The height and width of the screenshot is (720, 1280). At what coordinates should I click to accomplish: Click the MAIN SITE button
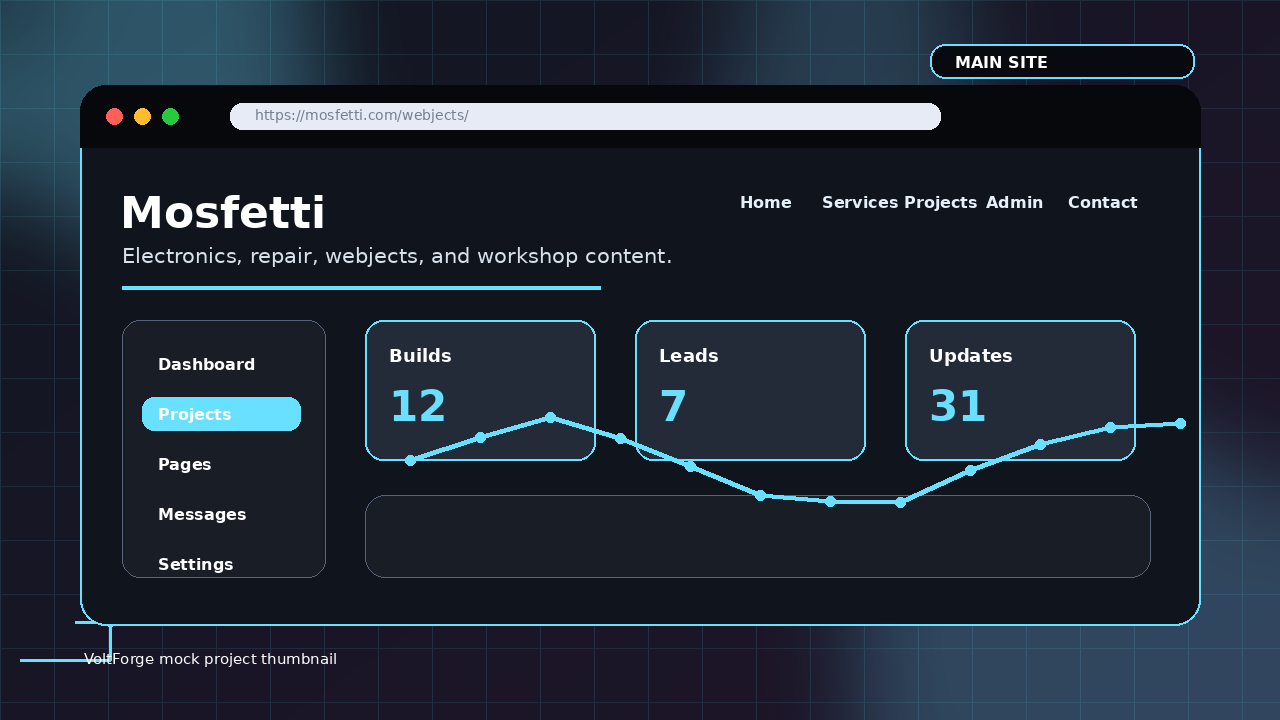pyautogui.click(x=1062, y=61)
